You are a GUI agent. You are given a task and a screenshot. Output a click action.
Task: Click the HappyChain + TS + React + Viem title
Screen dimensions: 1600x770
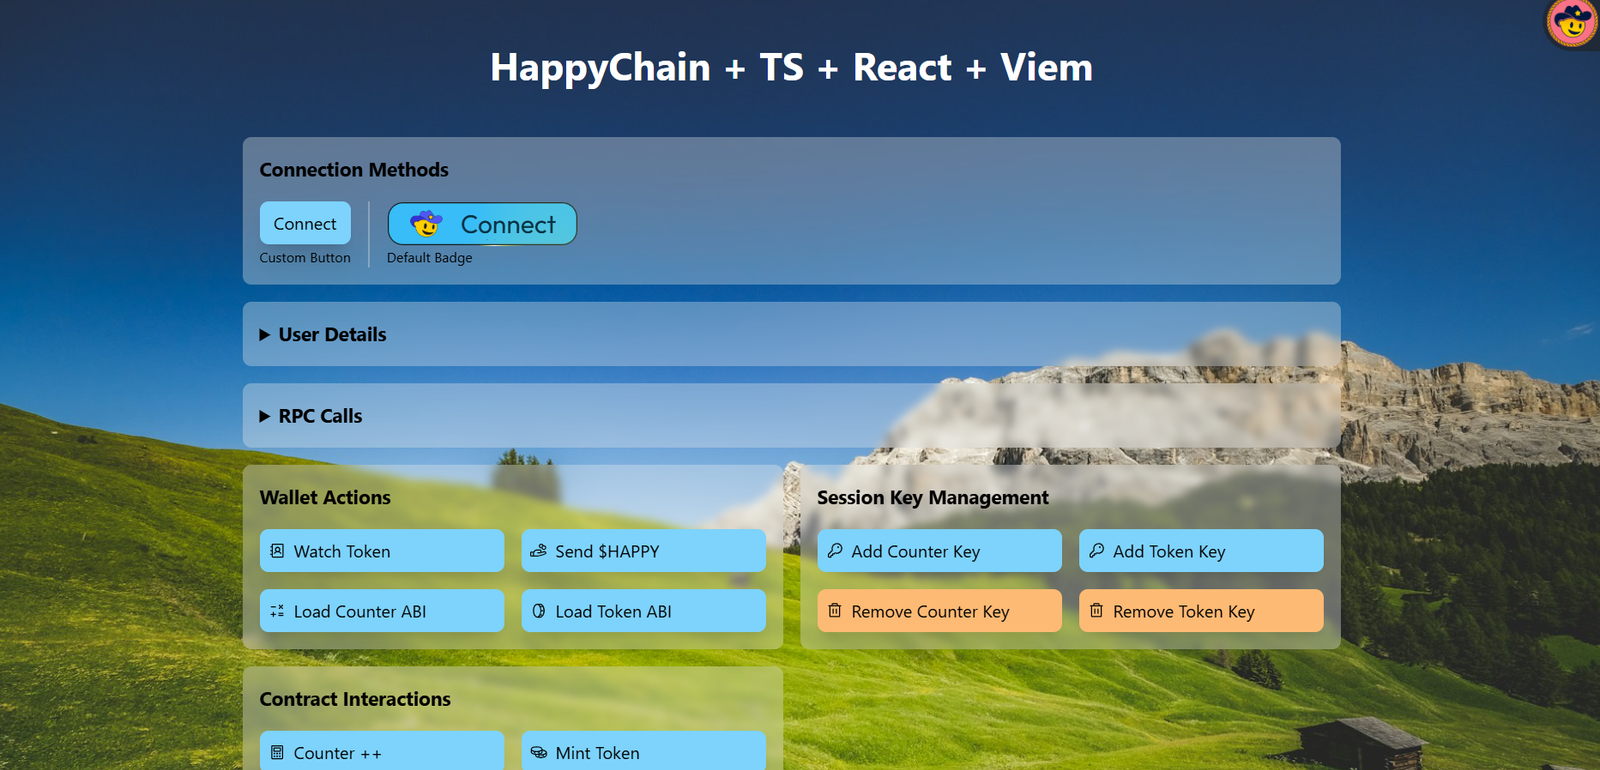[x=791, y=68]
